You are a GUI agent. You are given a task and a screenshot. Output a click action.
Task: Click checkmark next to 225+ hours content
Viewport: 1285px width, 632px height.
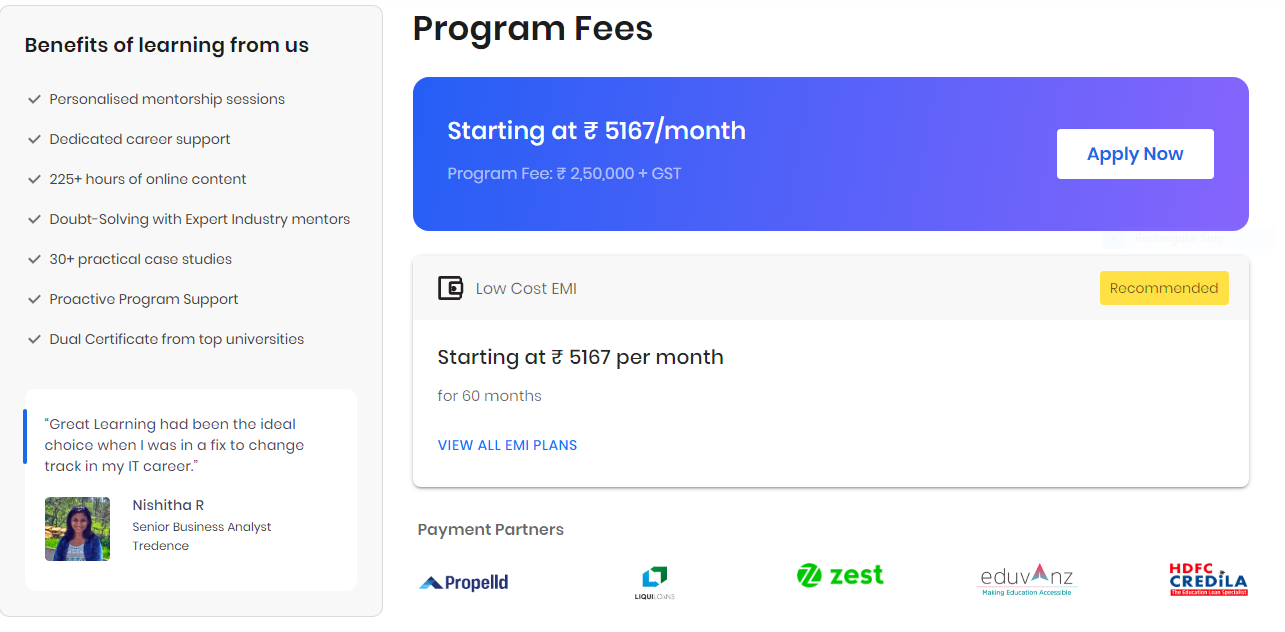tap(34, 179)
